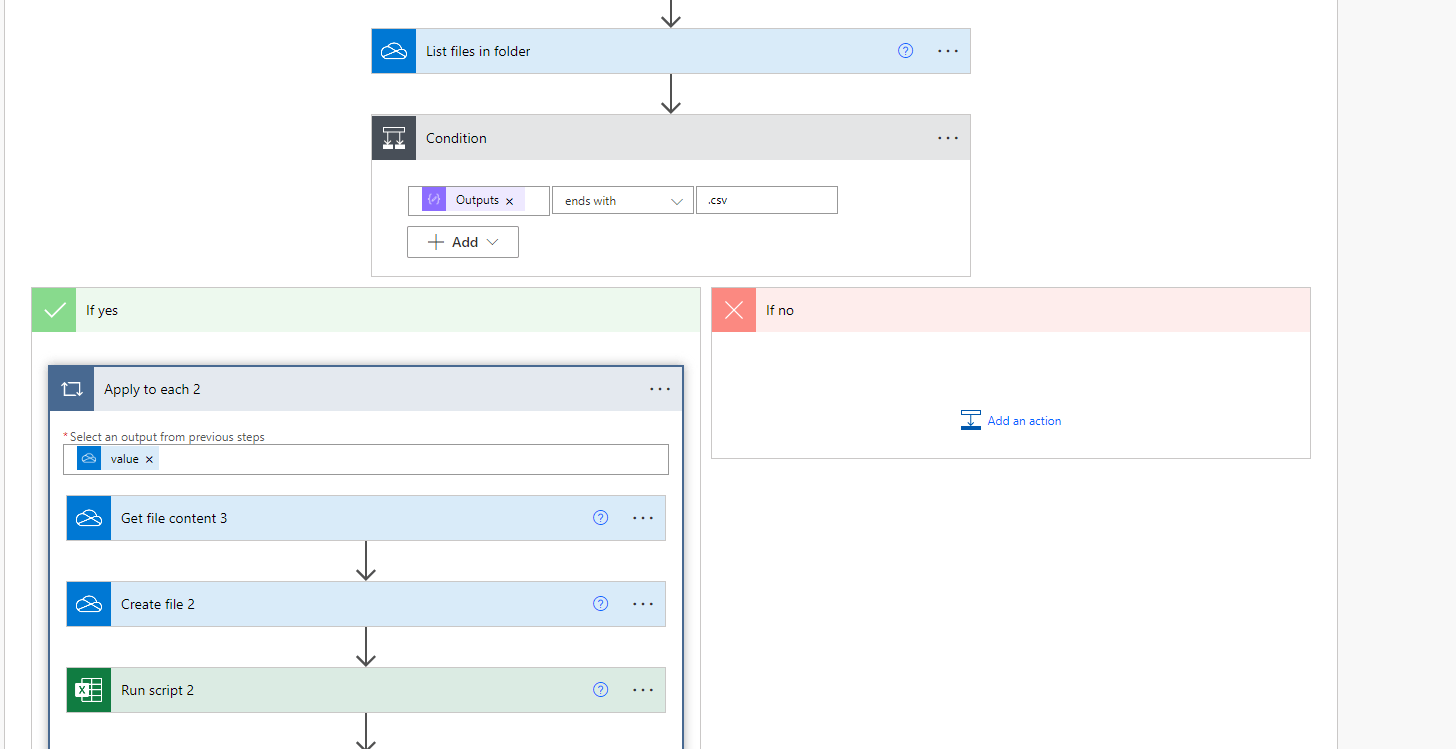Open the ellipsis menu on Condition

point(946,137)
